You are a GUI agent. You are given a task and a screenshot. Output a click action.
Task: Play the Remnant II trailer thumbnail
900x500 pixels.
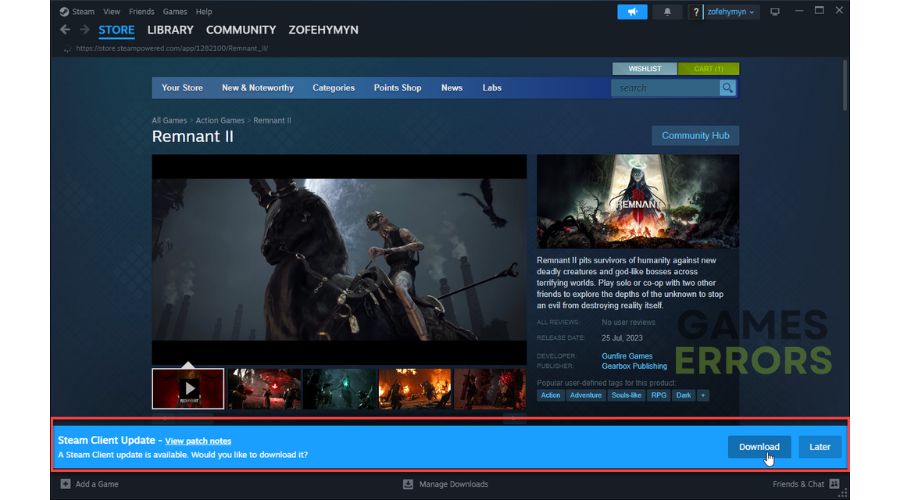click(x=188, y=389)
